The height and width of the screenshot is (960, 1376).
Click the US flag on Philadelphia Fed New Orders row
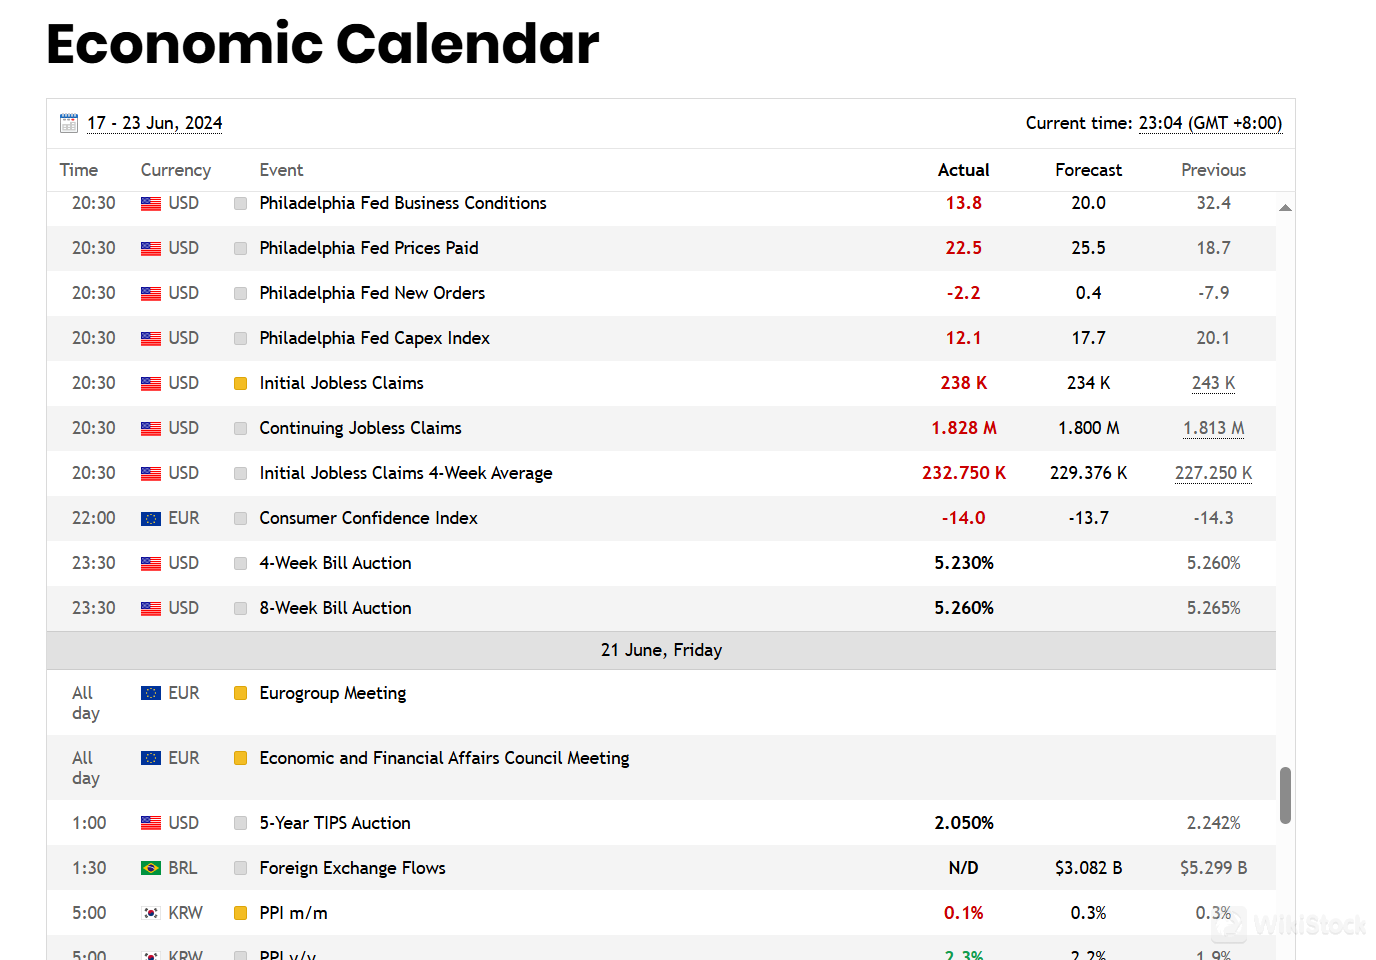coord(151,293)
